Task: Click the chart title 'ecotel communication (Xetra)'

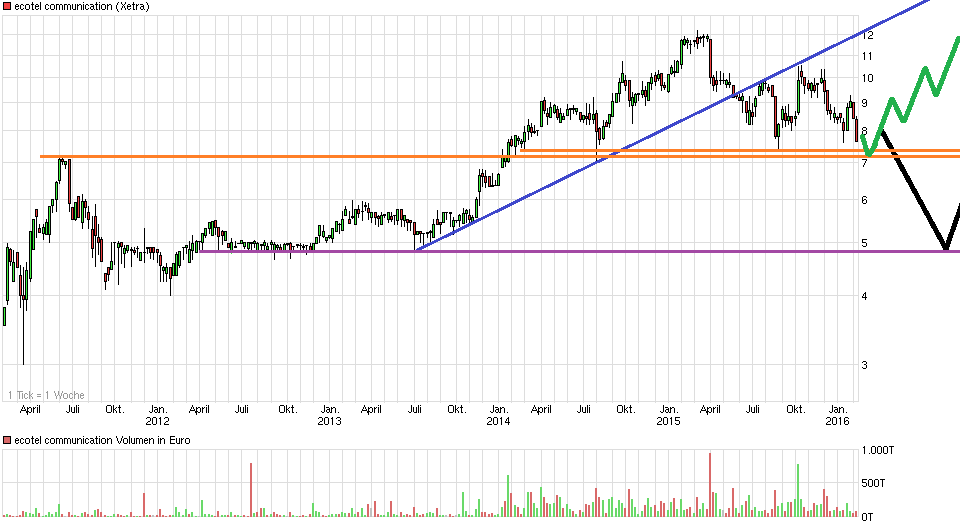Action: tap(81, 7)
